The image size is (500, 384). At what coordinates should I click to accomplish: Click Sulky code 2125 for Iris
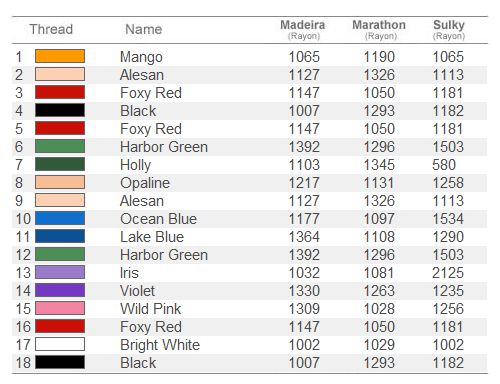[448, 273]
